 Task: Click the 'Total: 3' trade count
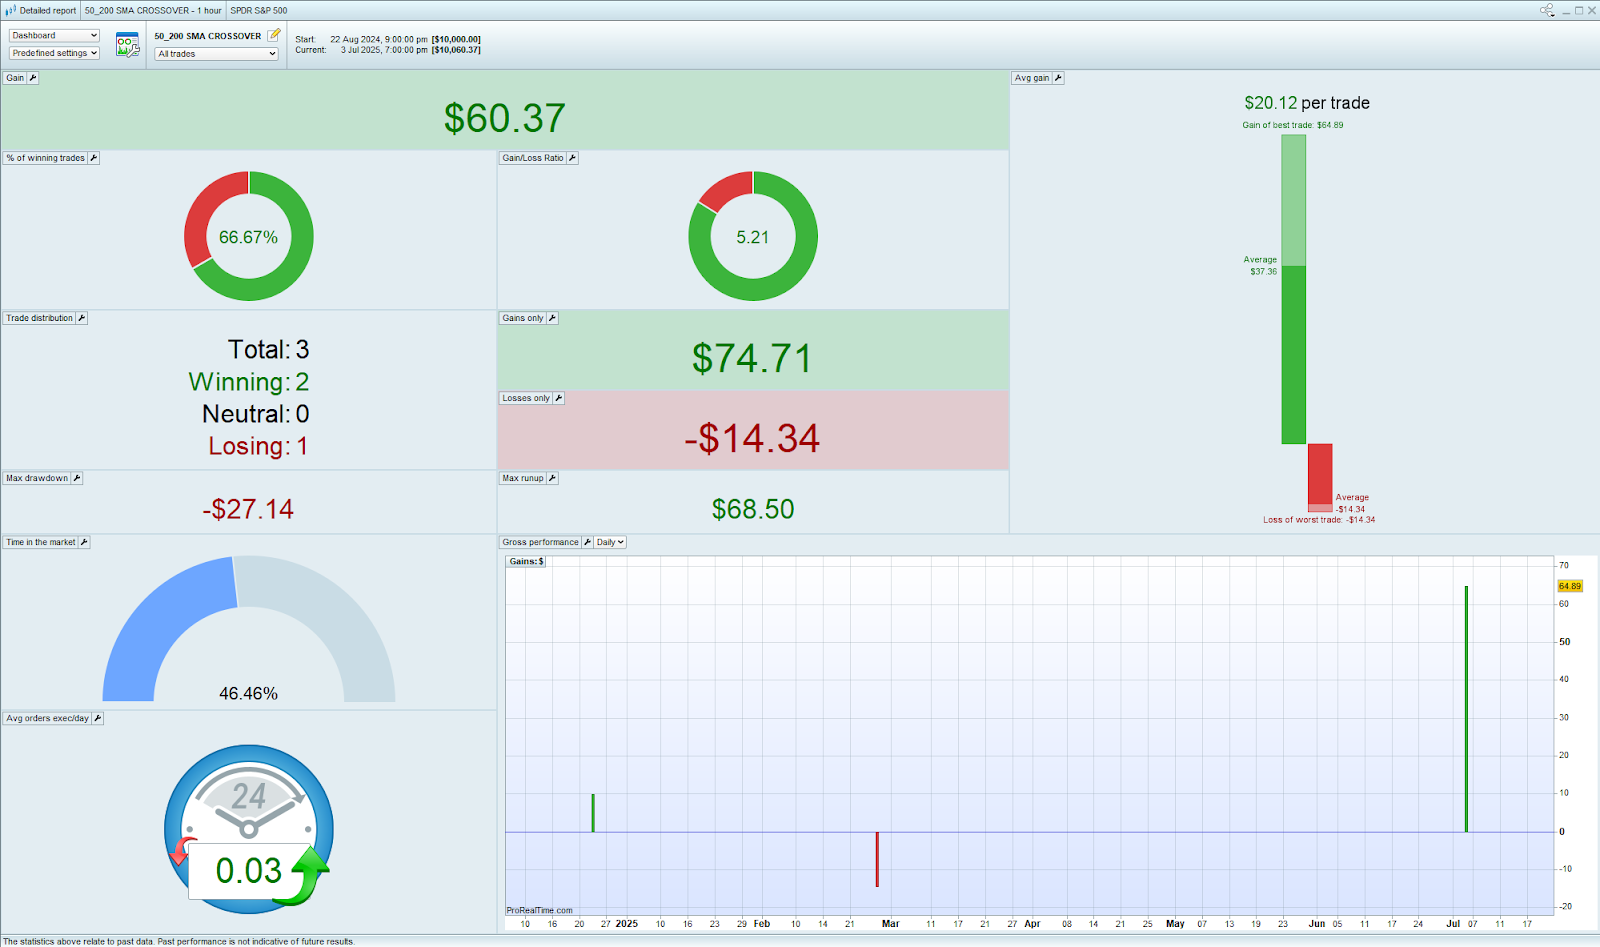click(268, 349)
